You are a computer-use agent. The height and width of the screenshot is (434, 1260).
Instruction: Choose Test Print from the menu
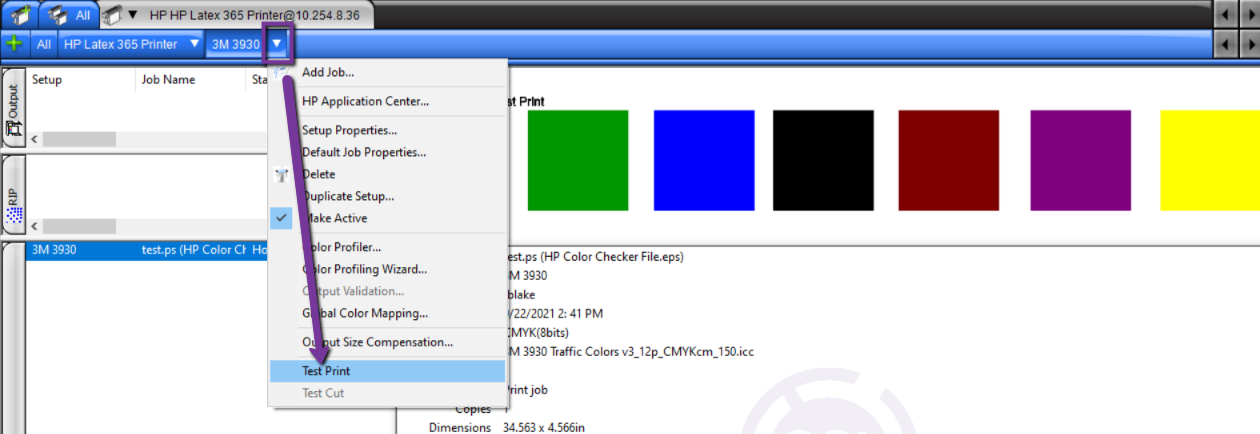pyautogui.click(x=326, y=371)
